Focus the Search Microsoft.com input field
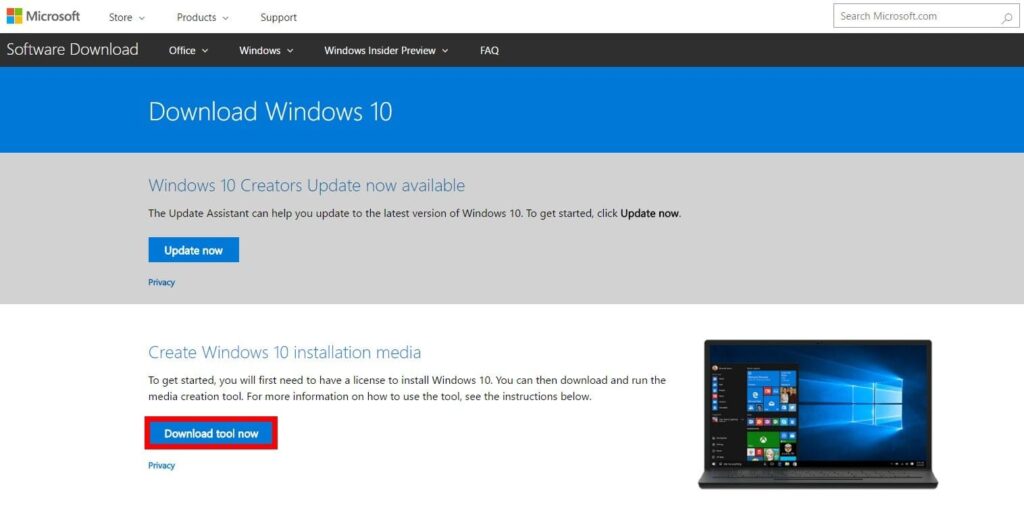Screen dimensions: 1024x517 [915, 16]
